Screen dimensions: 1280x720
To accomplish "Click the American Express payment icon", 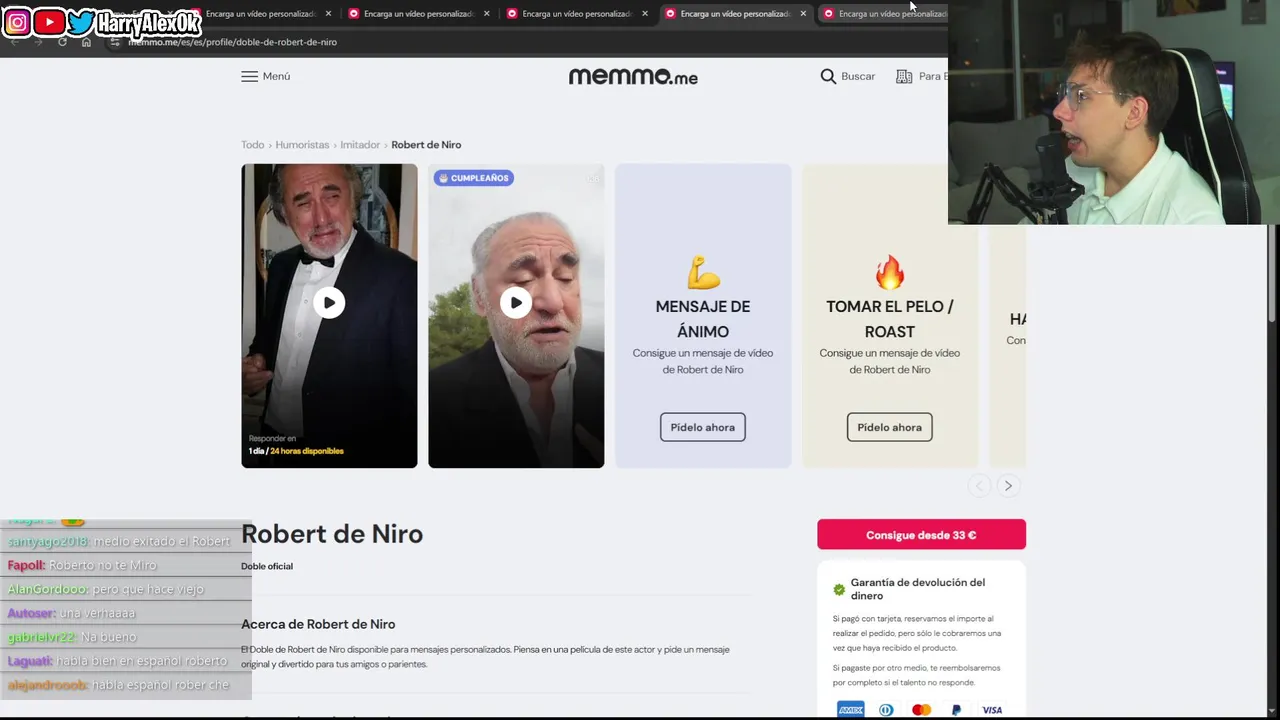I will (851, 710).
